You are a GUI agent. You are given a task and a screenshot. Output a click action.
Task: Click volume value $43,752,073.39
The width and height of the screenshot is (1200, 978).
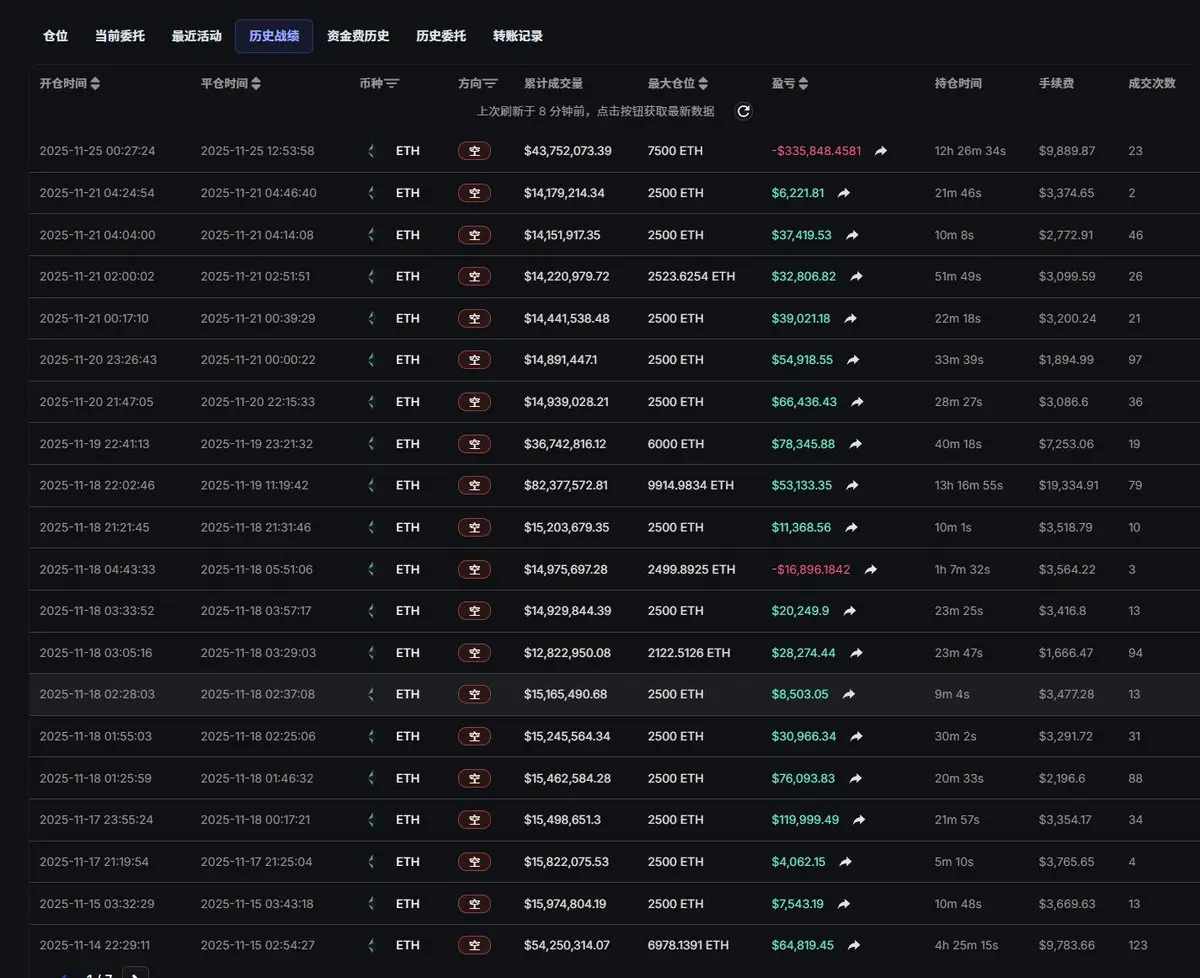click(568, 151)
